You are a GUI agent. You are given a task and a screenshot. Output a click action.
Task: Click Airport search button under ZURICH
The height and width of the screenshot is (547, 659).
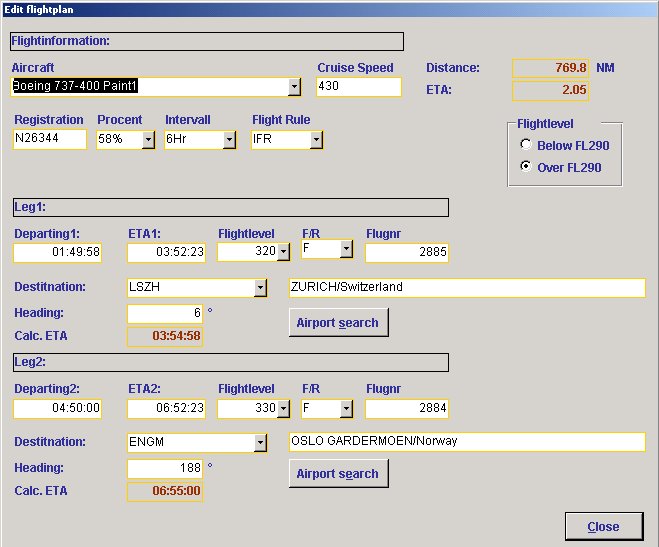(x=338, y=322)
